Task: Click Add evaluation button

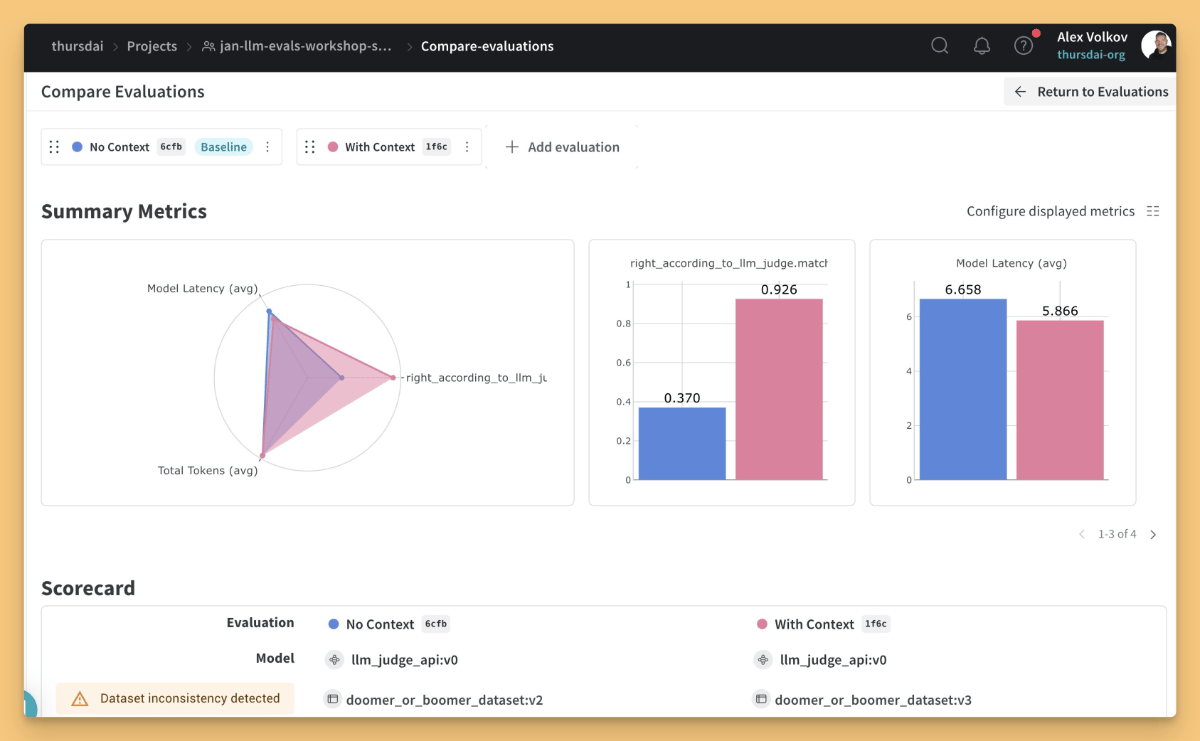Action: click(x=562, y=147)
